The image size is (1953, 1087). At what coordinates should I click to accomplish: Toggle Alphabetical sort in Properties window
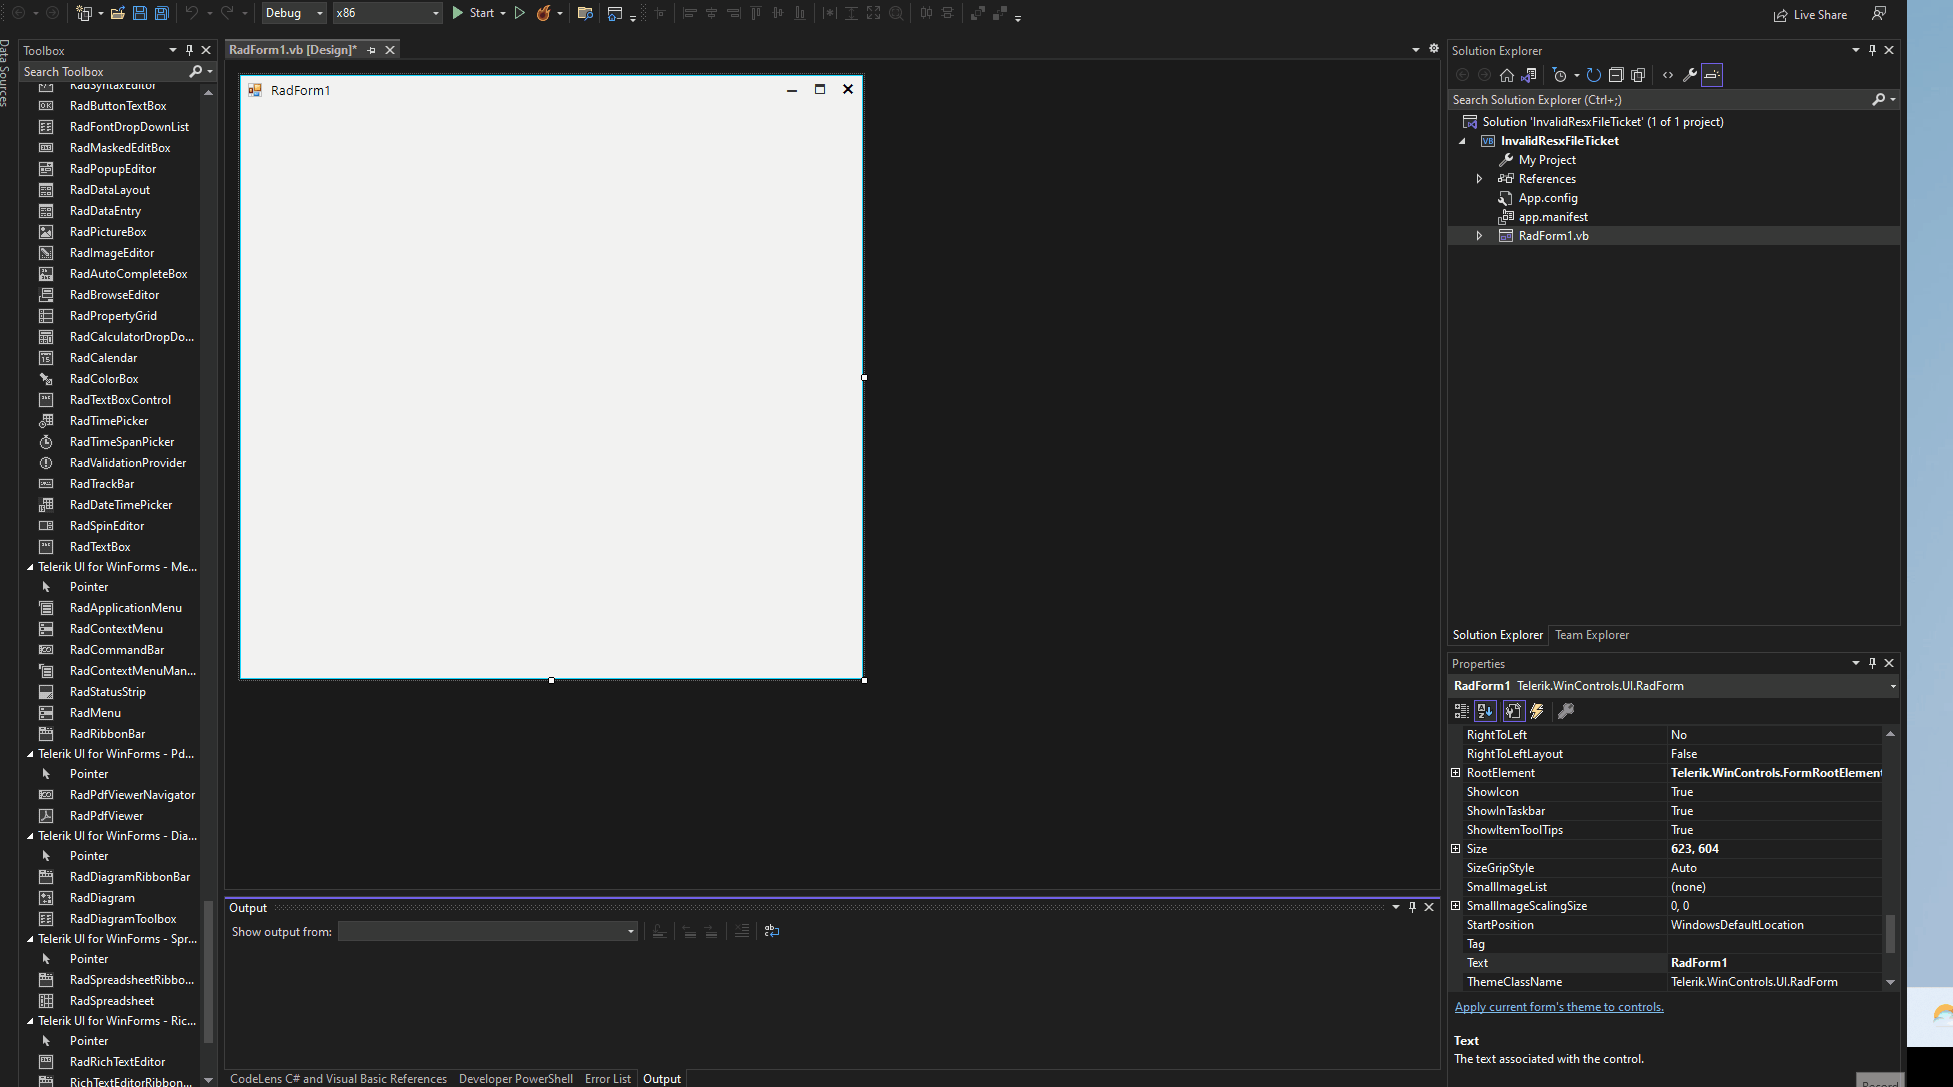click(x=1485, y=711)
